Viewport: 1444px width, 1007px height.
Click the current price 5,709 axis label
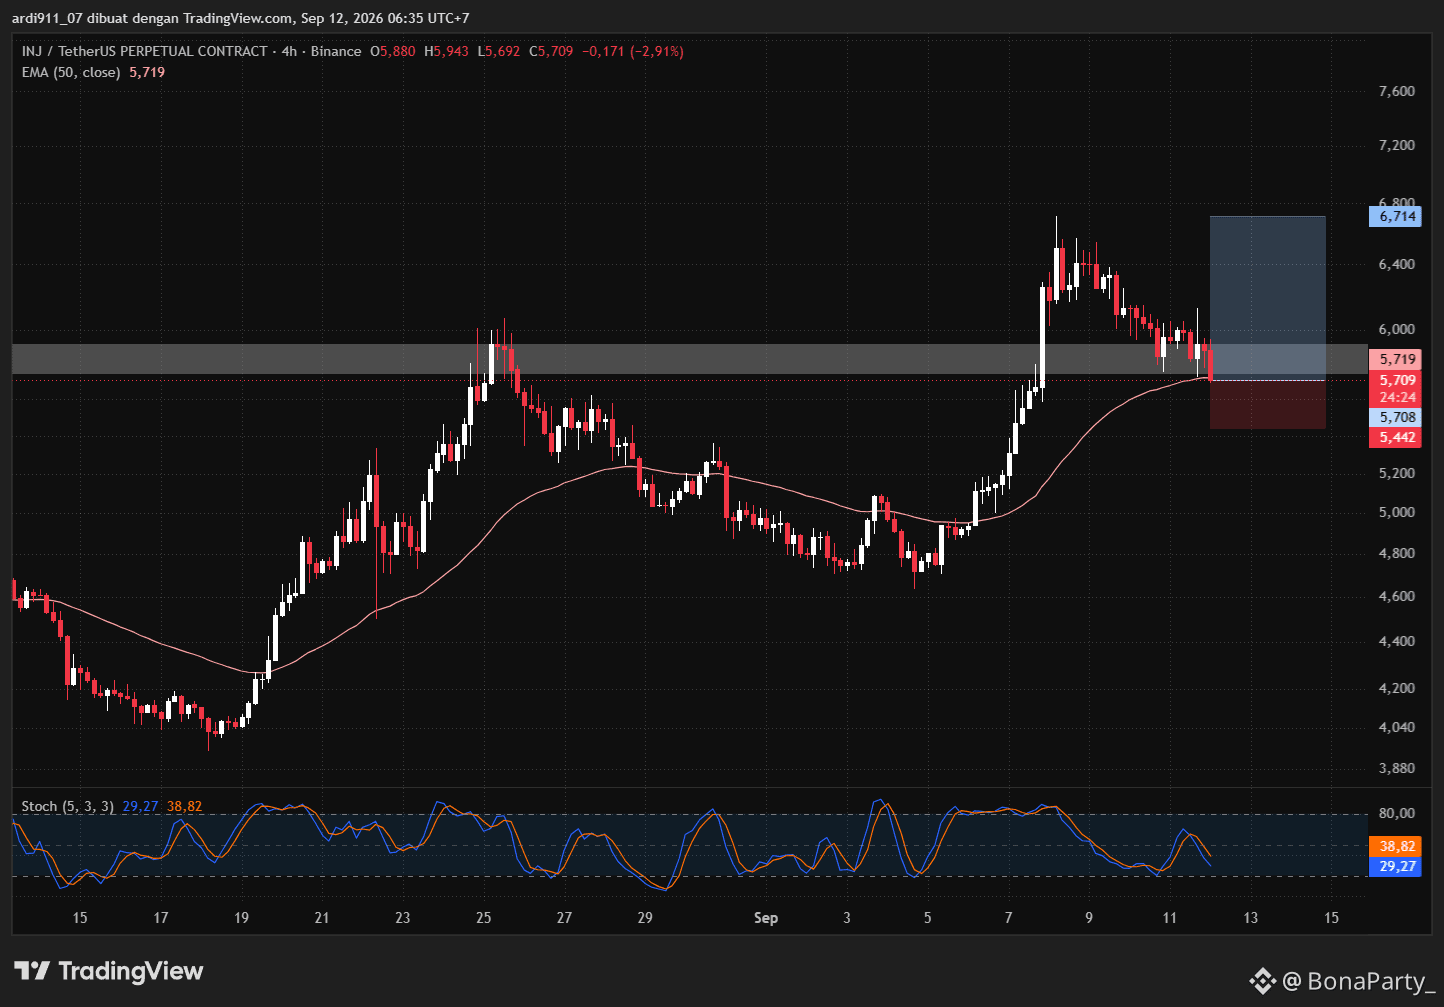point(1397,380)
